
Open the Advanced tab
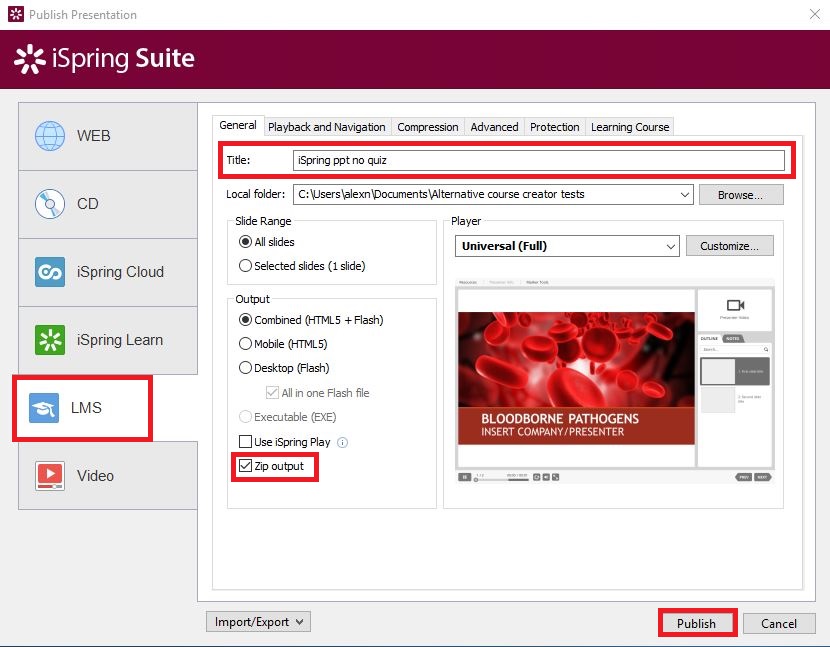[494, 127]
